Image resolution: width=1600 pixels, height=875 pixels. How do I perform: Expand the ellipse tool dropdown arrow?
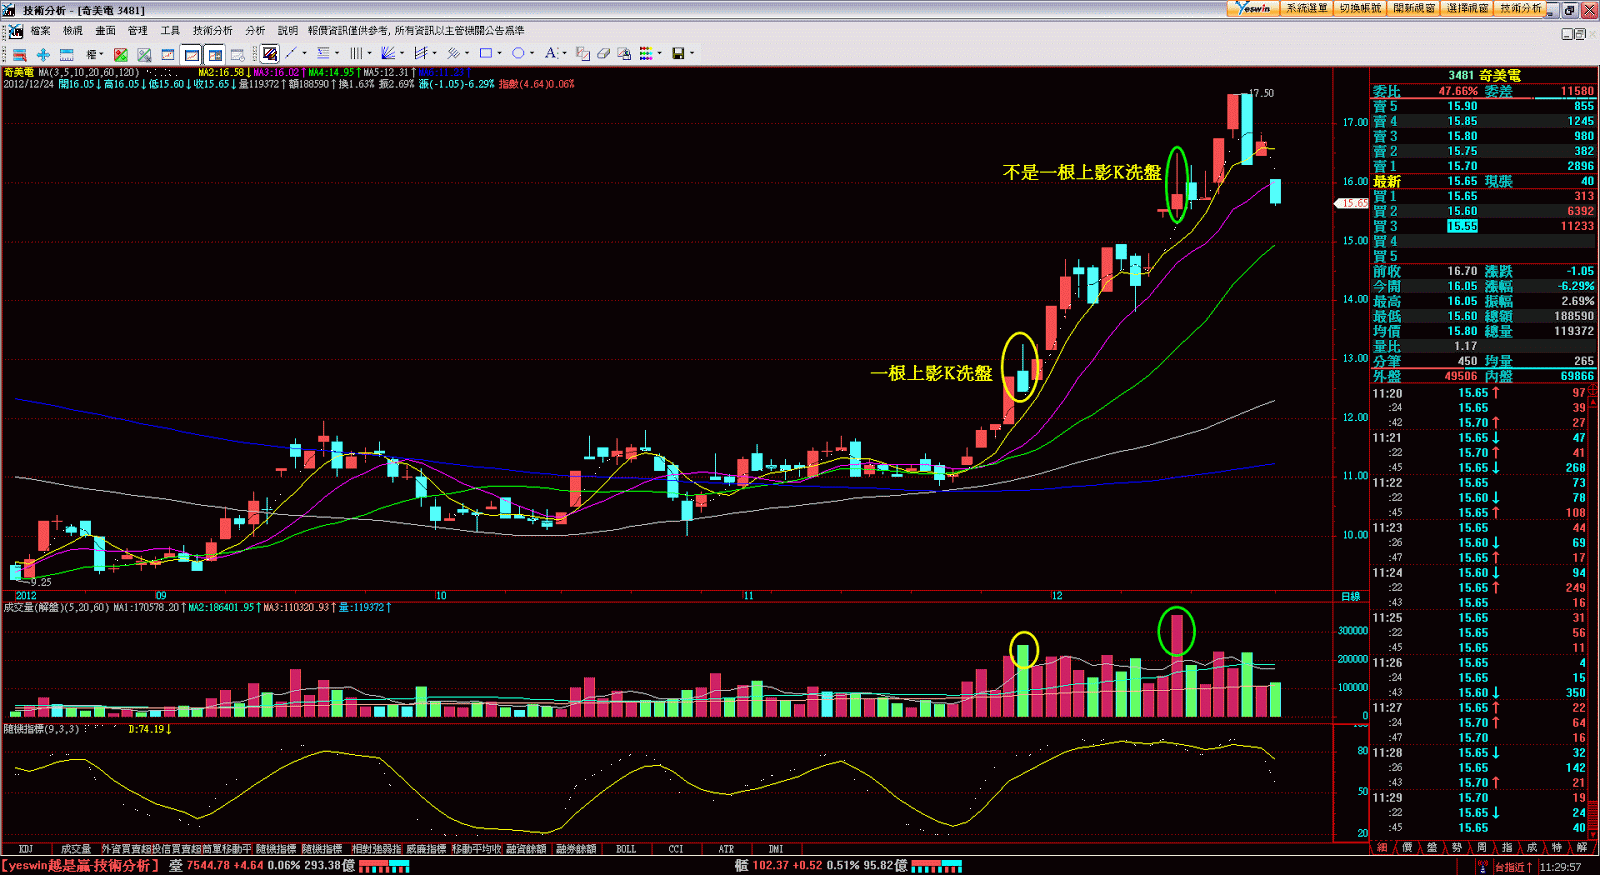pyautogui.click(x=532, y=54)
